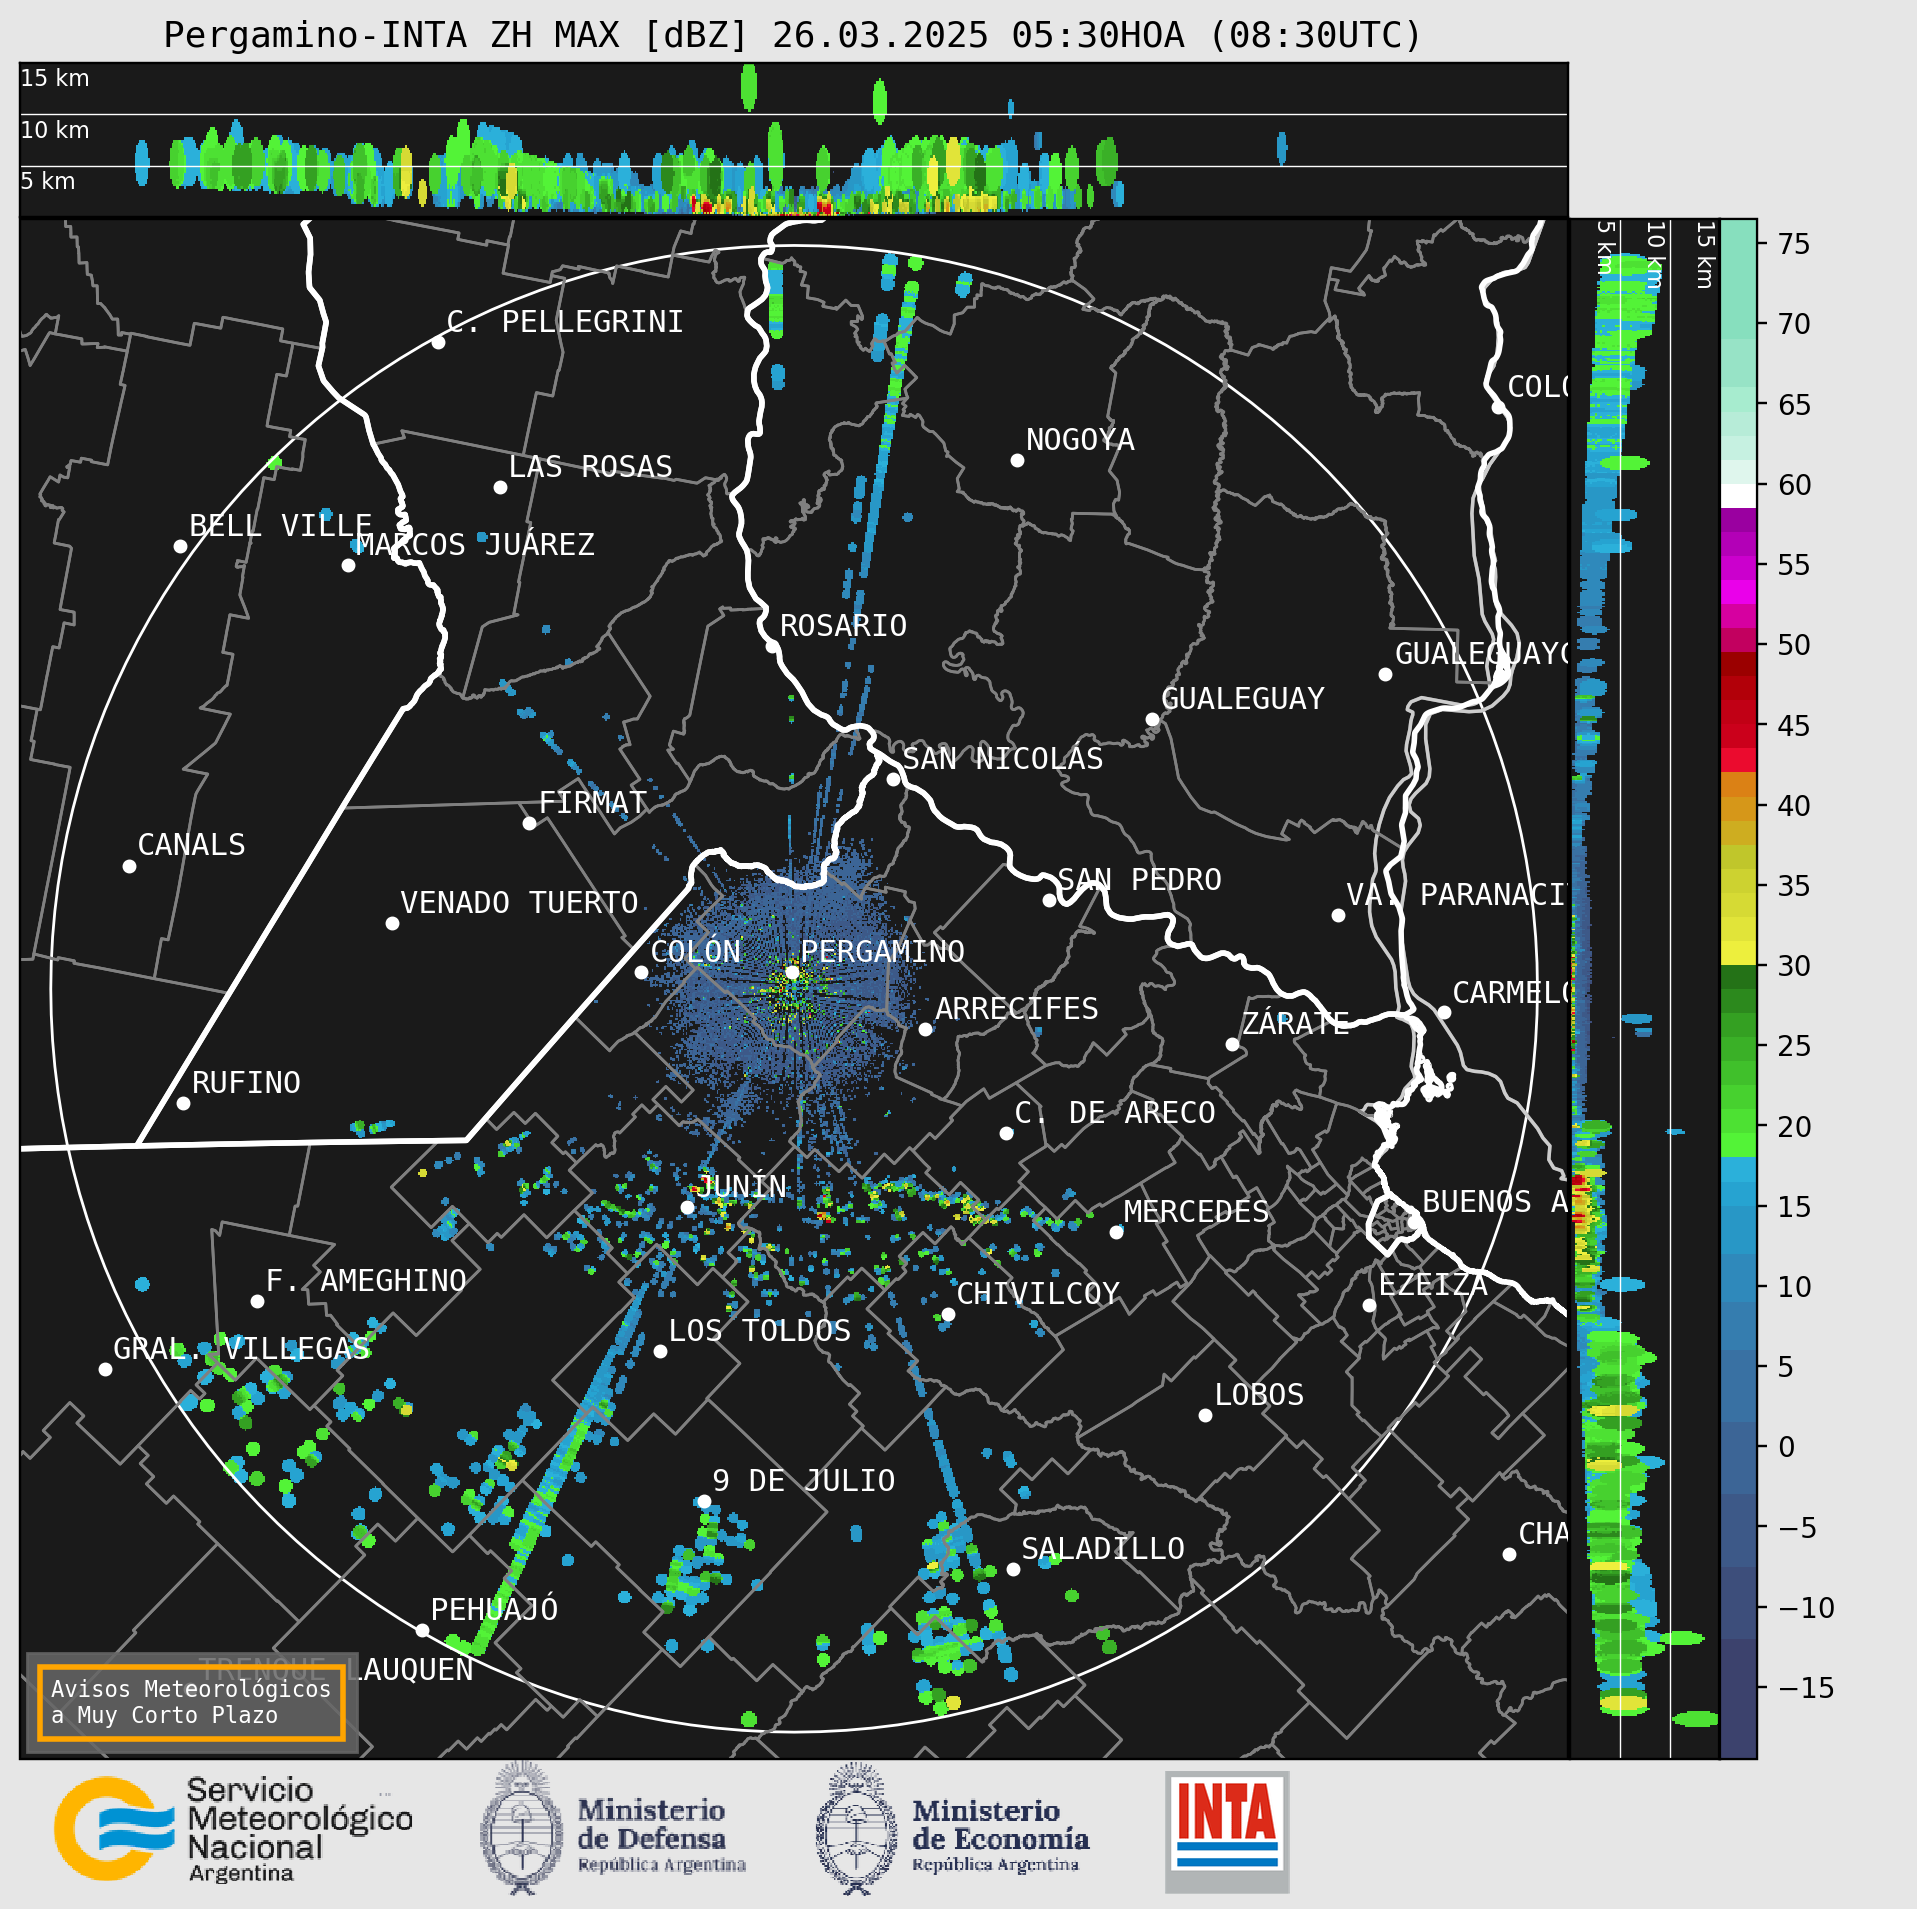Click the Arrecifes marker dot

925,1029
